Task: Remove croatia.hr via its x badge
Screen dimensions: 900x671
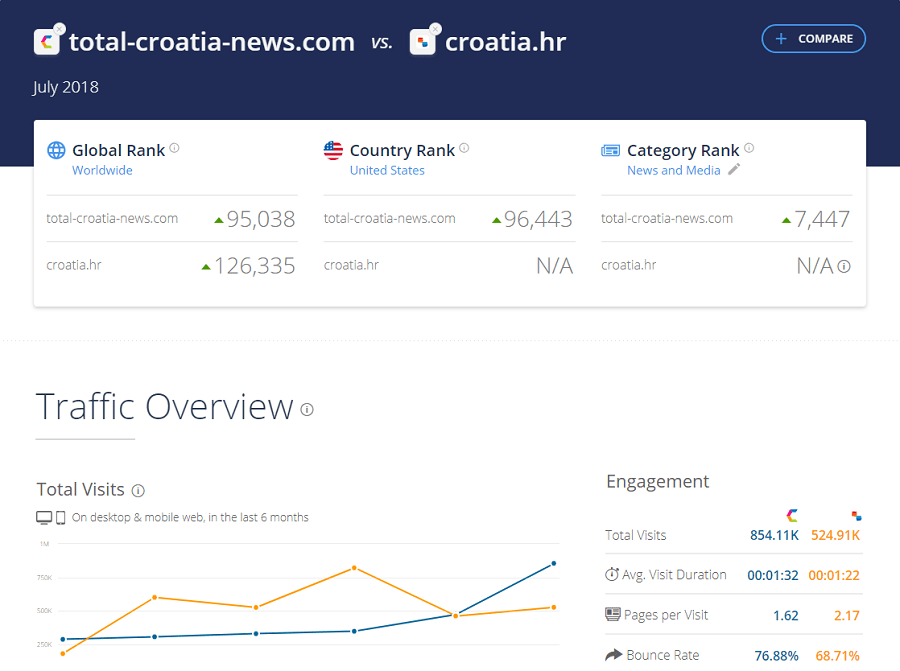Action: coord(435,28)
